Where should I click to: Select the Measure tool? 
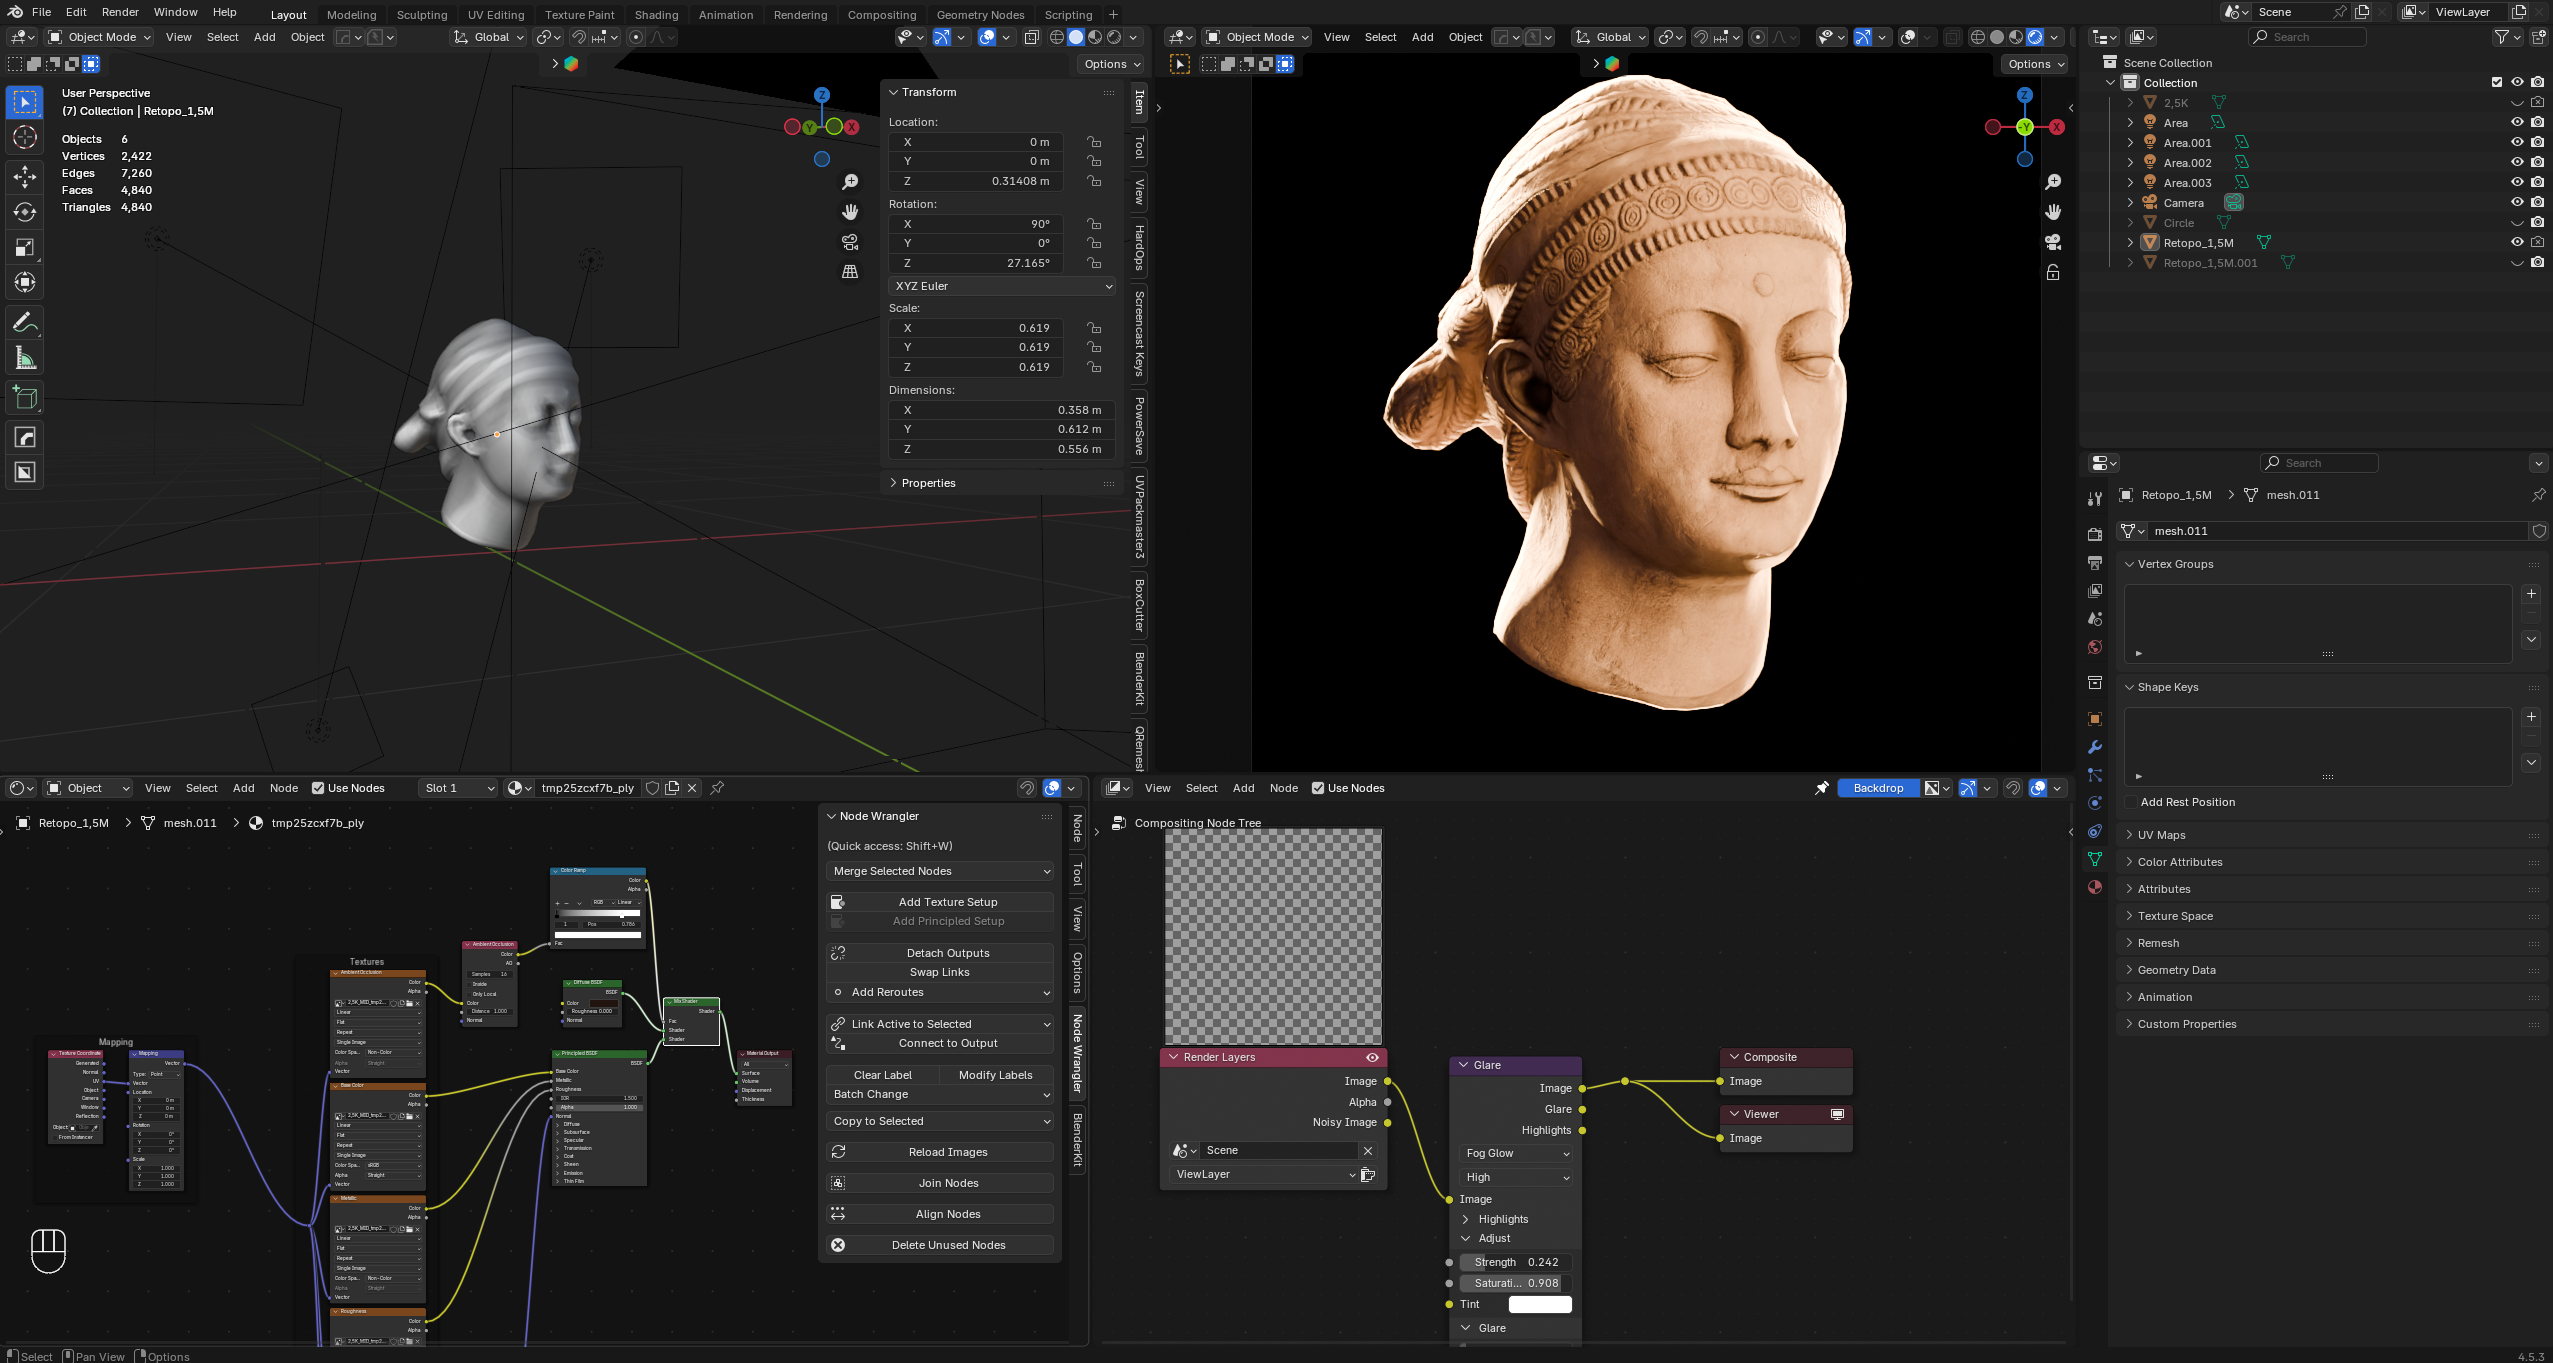[25, 358]
